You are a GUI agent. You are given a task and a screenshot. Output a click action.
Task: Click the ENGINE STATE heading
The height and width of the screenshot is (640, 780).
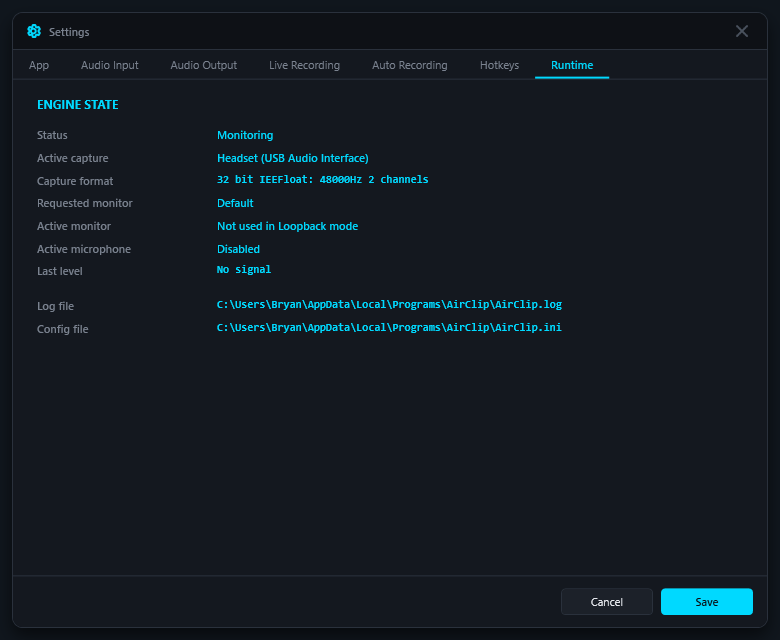tap(78, 105)
